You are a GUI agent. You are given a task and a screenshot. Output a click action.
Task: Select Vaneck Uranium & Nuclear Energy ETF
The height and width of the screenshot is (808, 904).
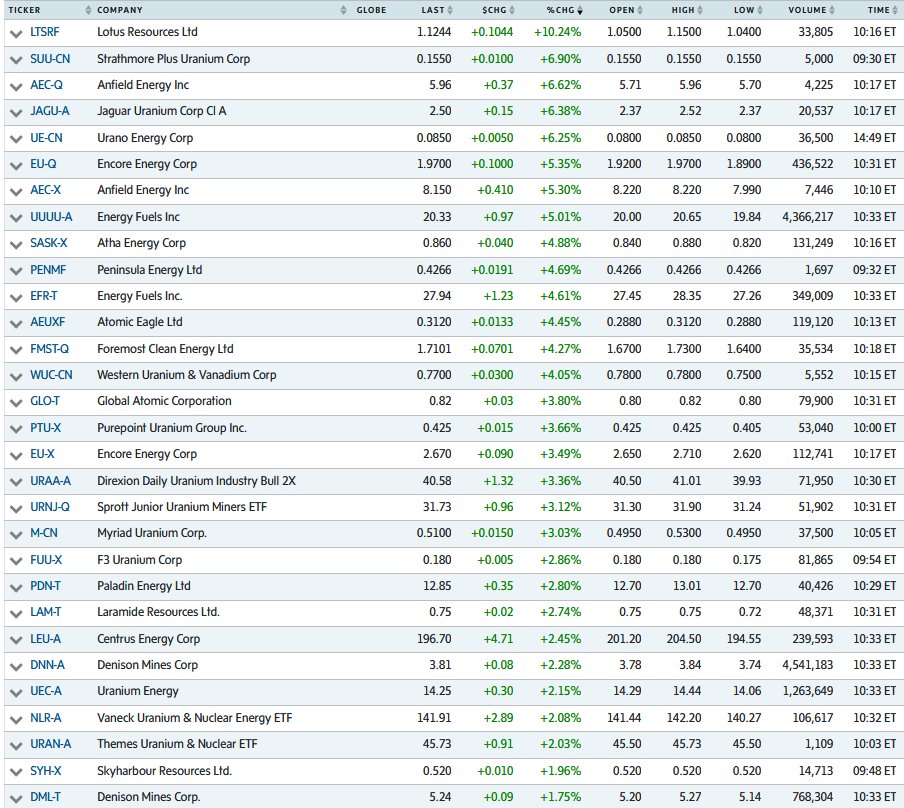tap(195, 718)
